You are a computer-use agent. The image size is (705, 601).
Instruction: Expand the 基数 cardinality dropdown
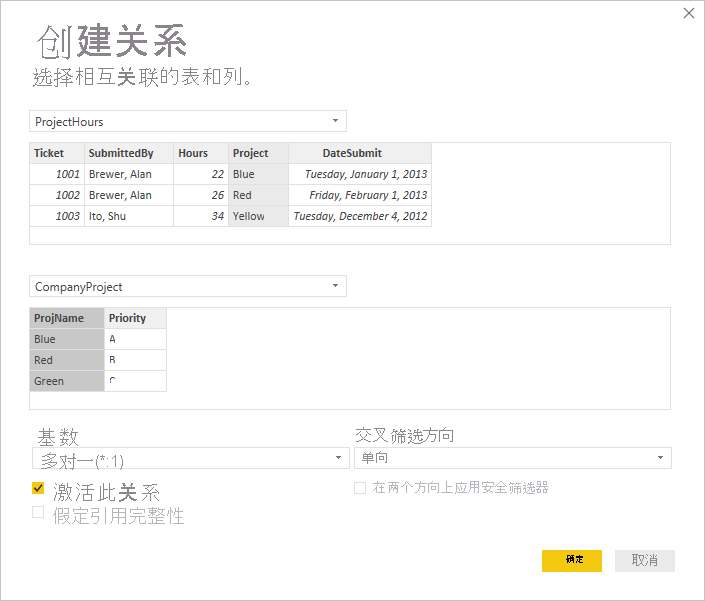(x=189, y=459)
